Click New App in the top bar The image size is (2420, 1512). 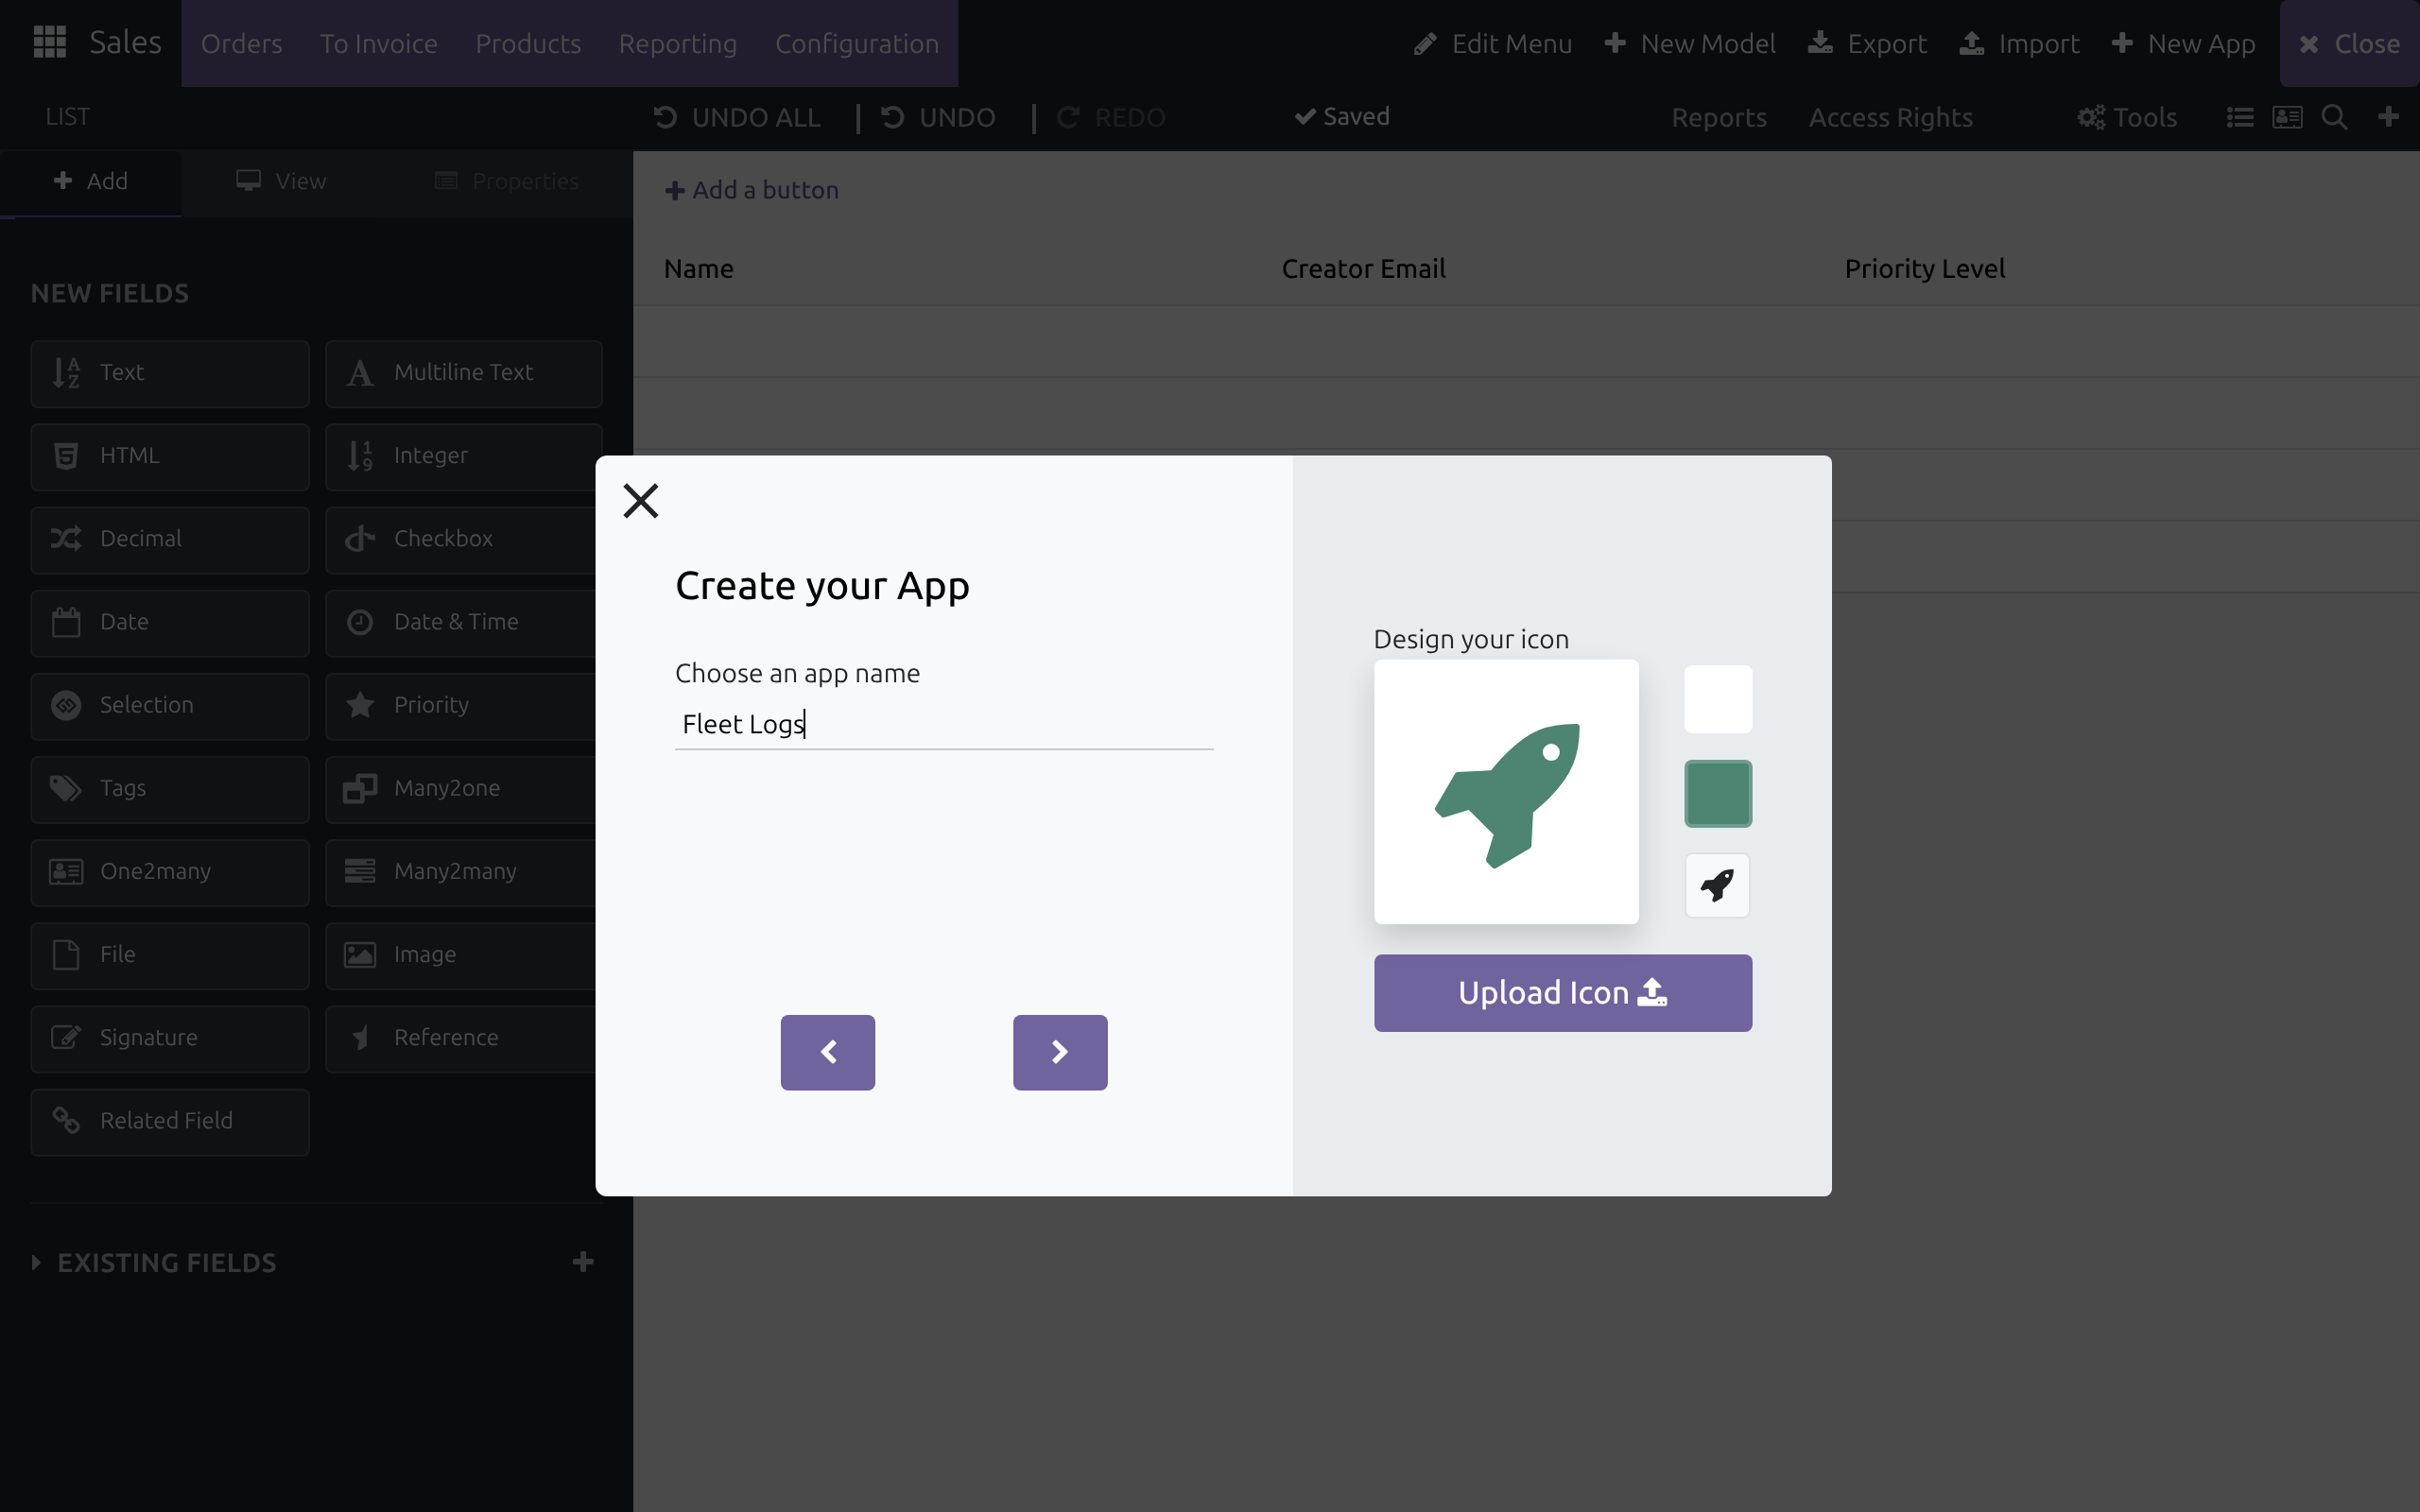(2183, 43)
